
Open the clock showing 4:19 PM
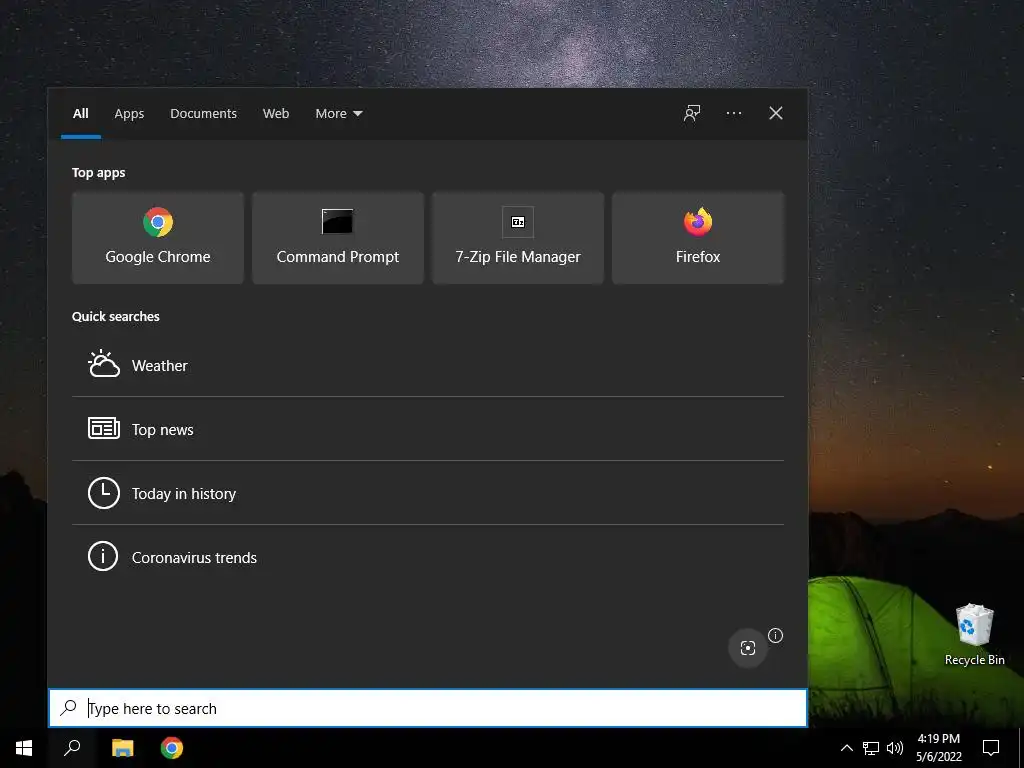coord(938,748)
